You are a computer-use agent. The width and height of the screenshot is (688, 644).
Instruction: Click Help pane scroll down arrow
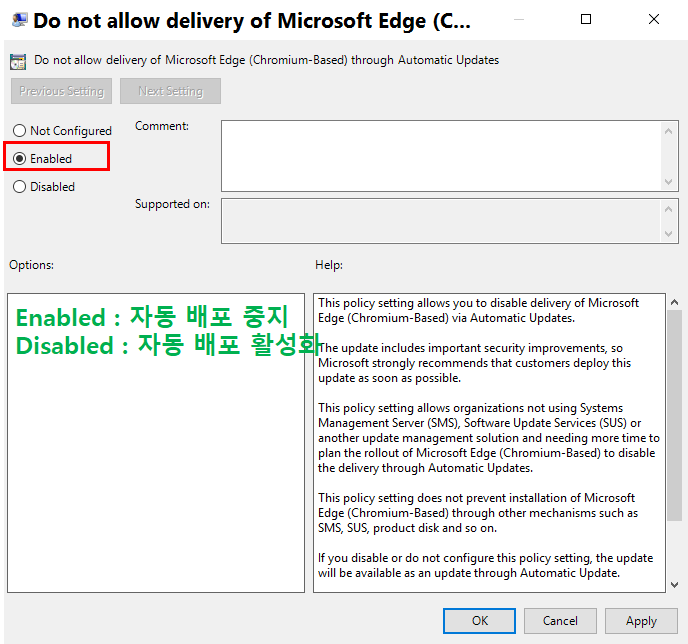[675, 585]
